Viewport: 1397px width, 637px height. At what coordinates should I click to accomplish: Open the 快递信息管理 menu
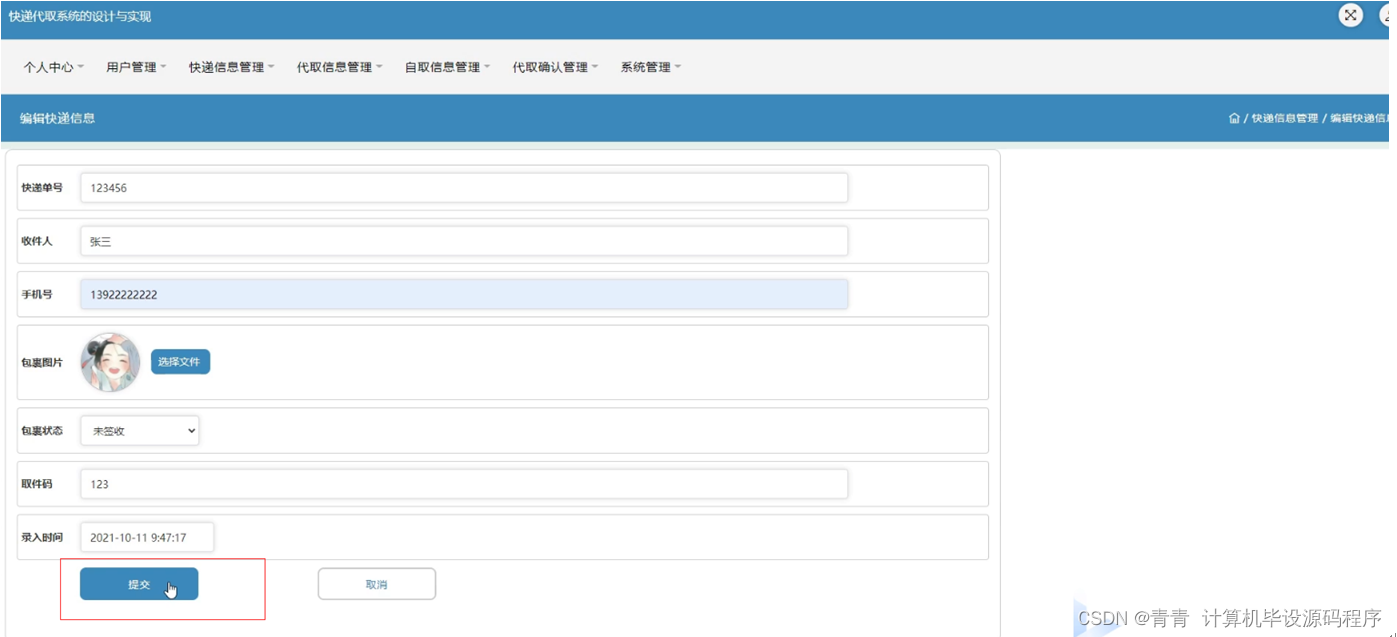231,66
